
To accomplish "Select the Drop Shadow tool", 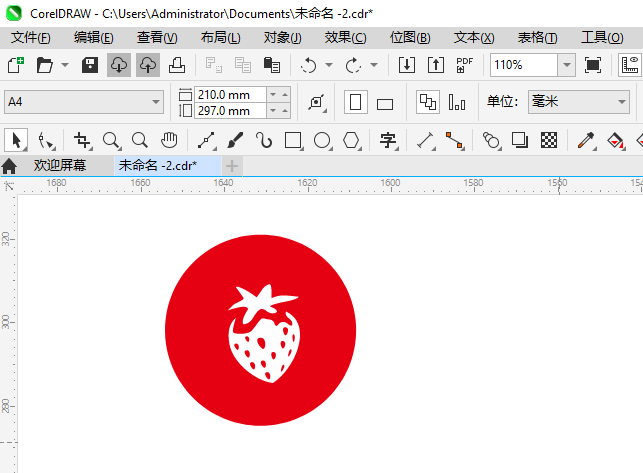I will pos(520,140).
